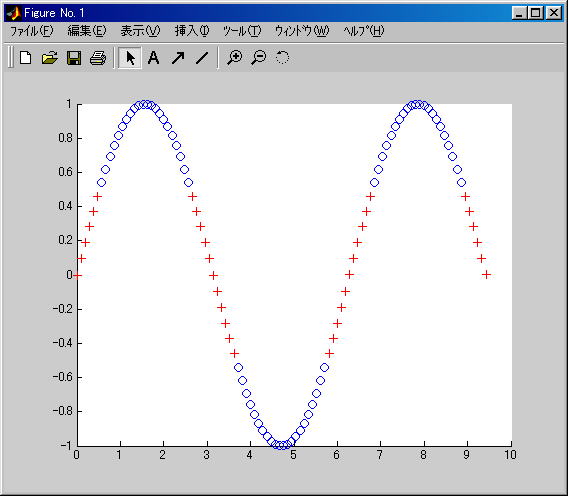Select the Insert Line tool
Viewport: 568px width, 496px height.
point(202,58)
